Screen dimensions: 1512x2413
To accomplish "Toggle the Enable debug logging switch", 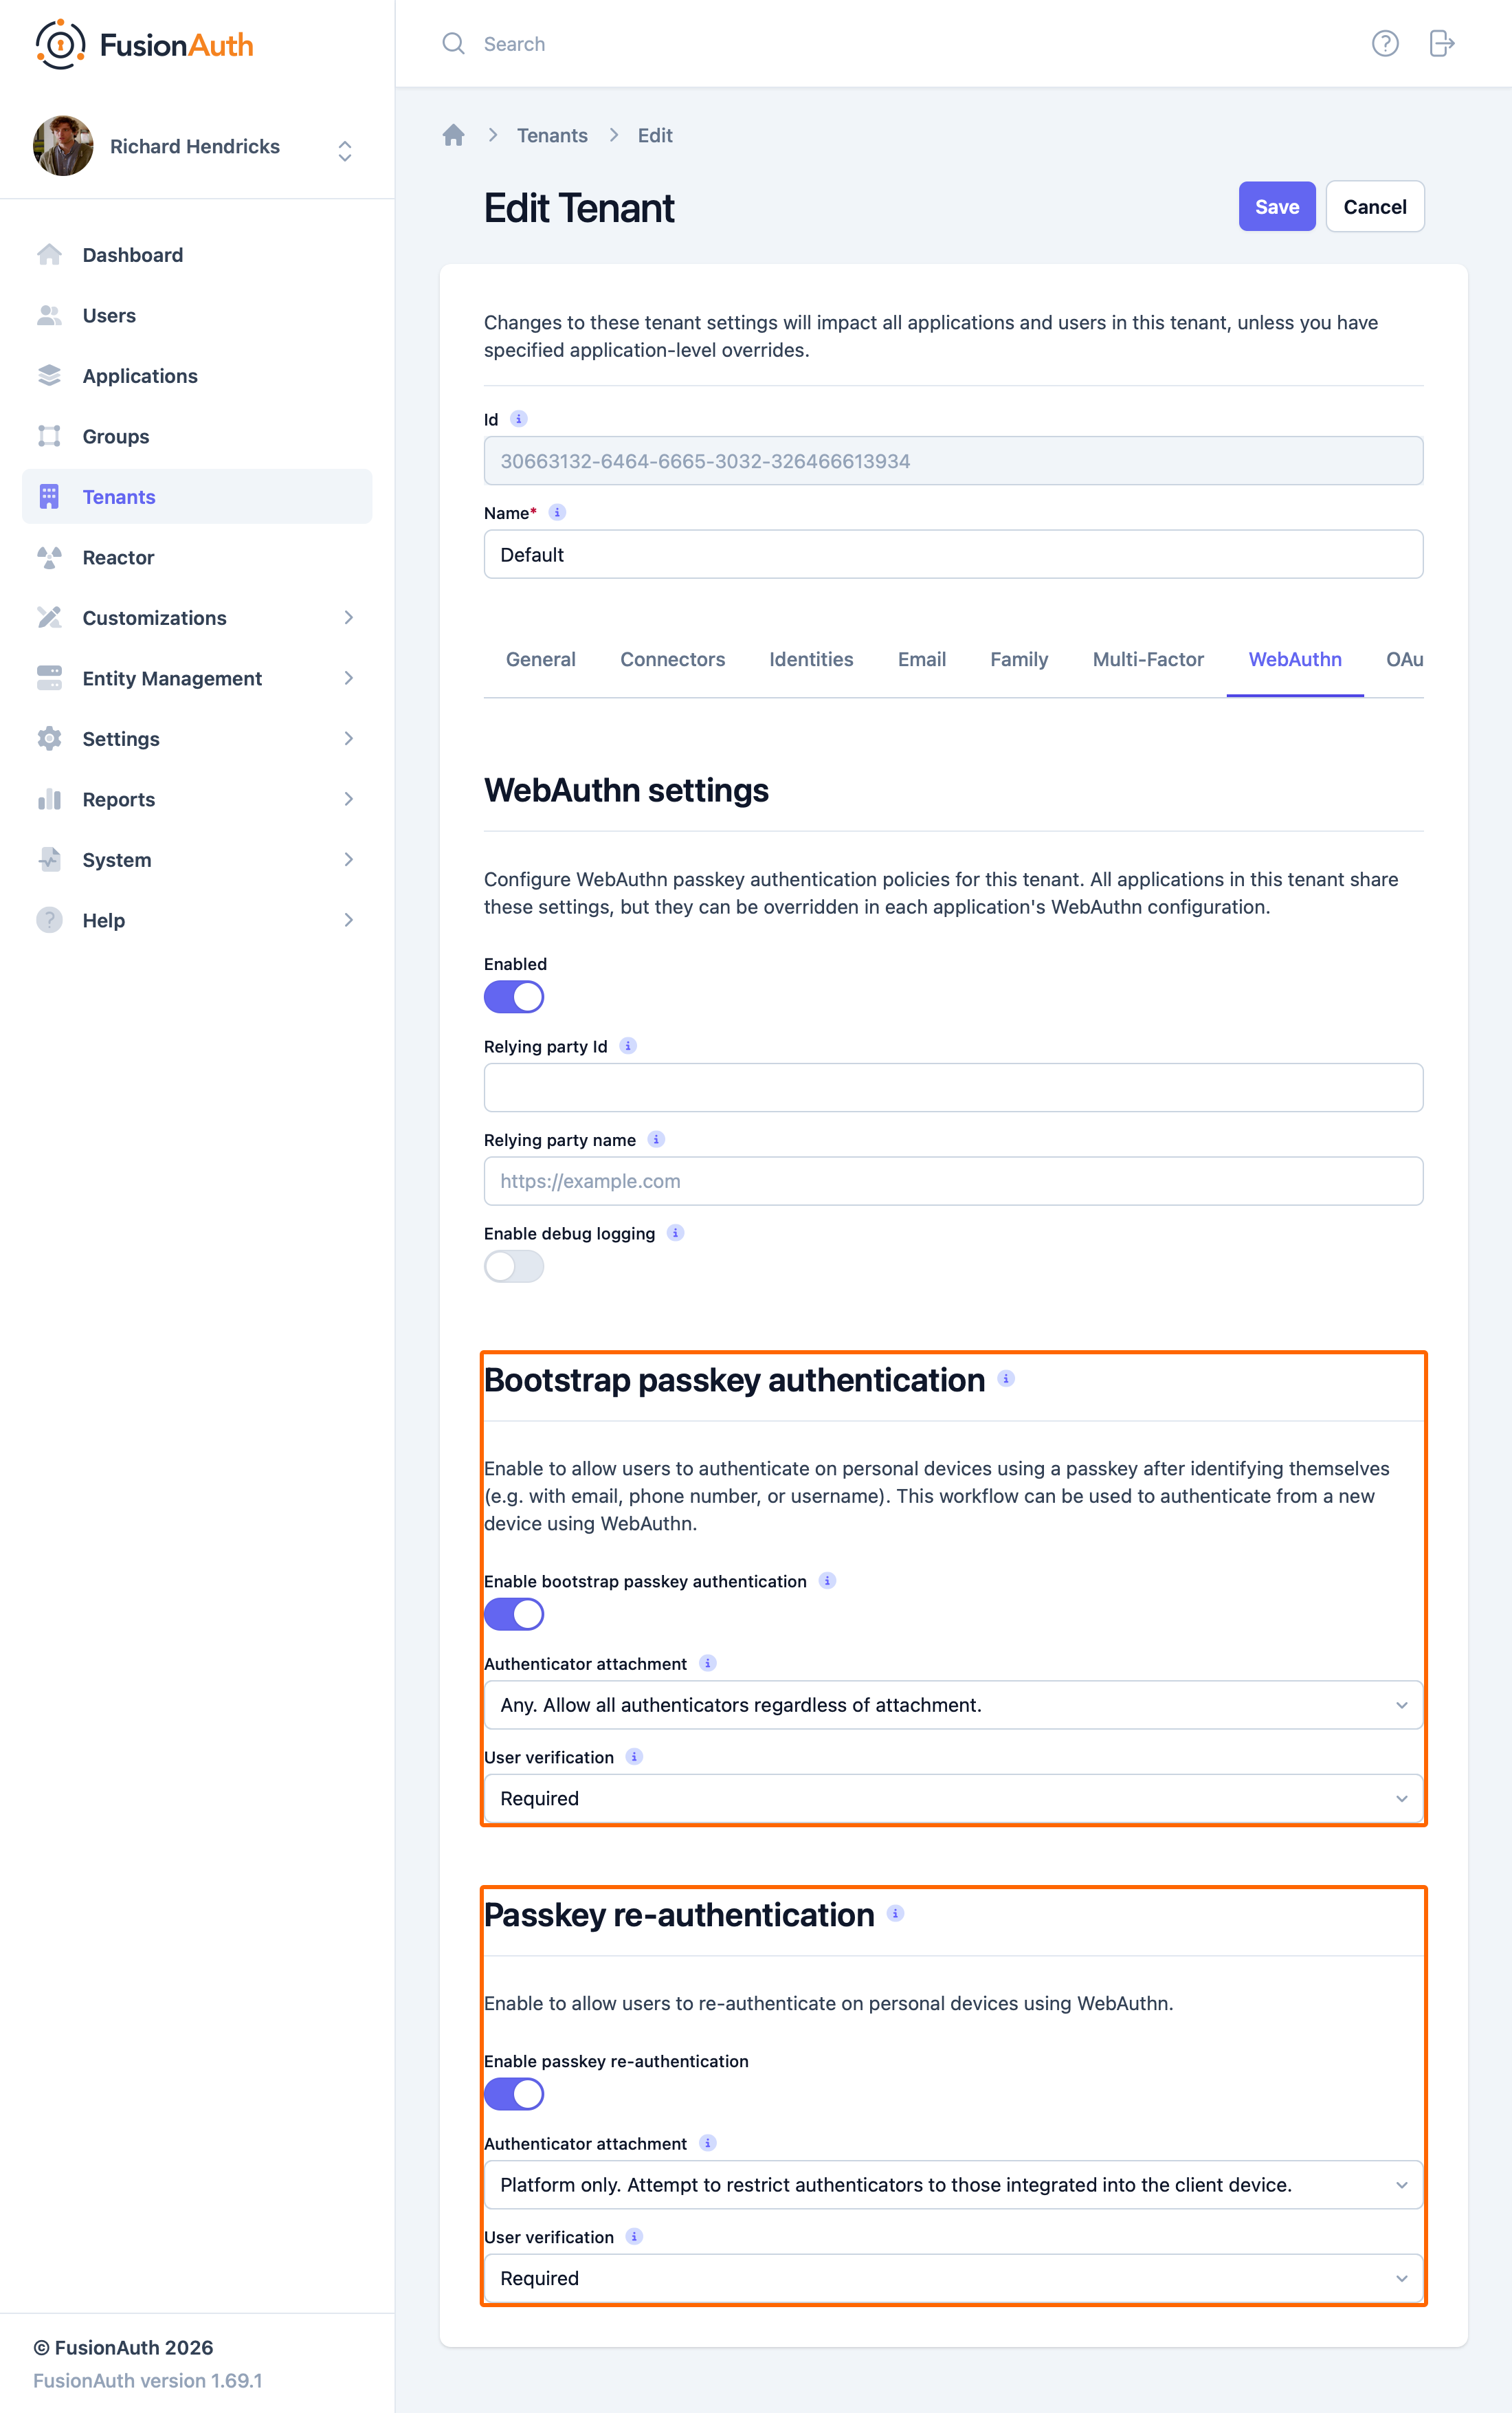I will pos(514,1267).
